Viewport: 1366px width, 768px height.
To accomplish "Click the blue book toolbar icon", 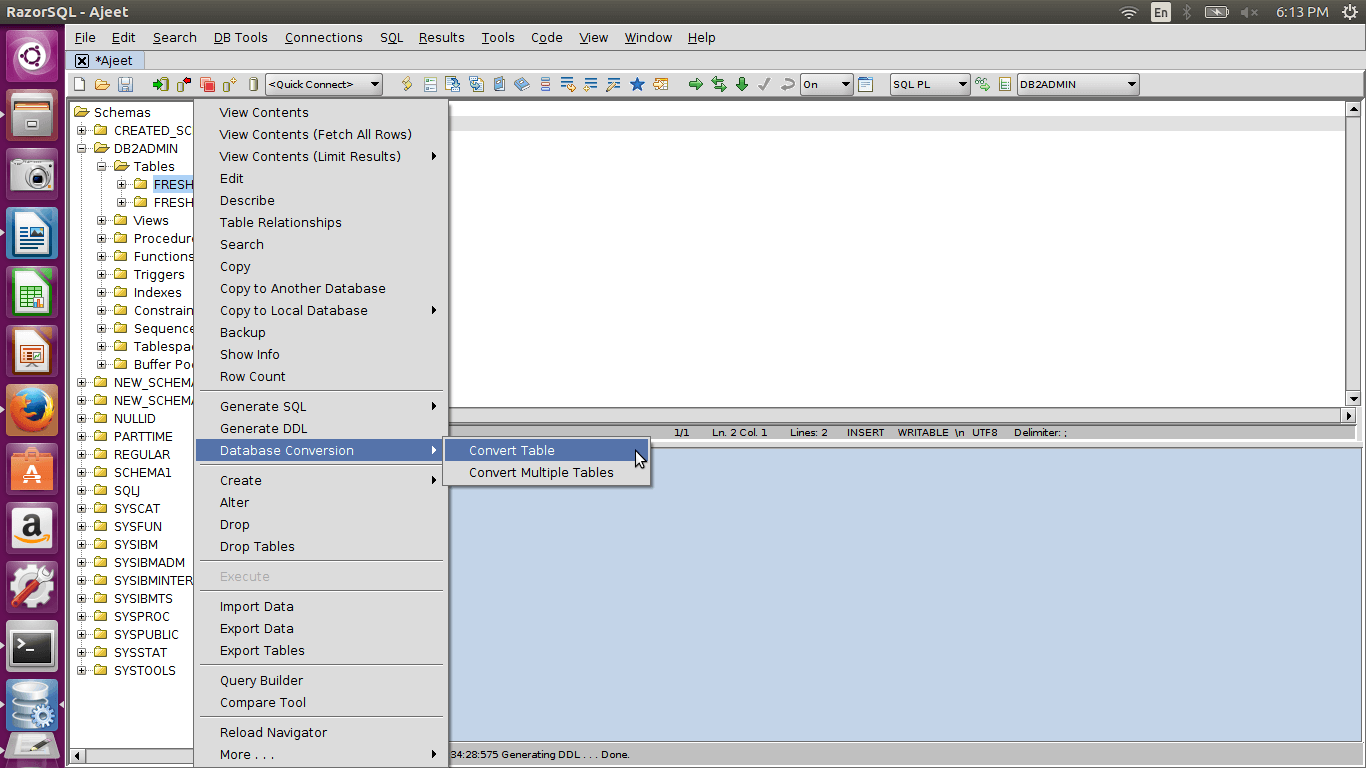I will click(522, 84).
